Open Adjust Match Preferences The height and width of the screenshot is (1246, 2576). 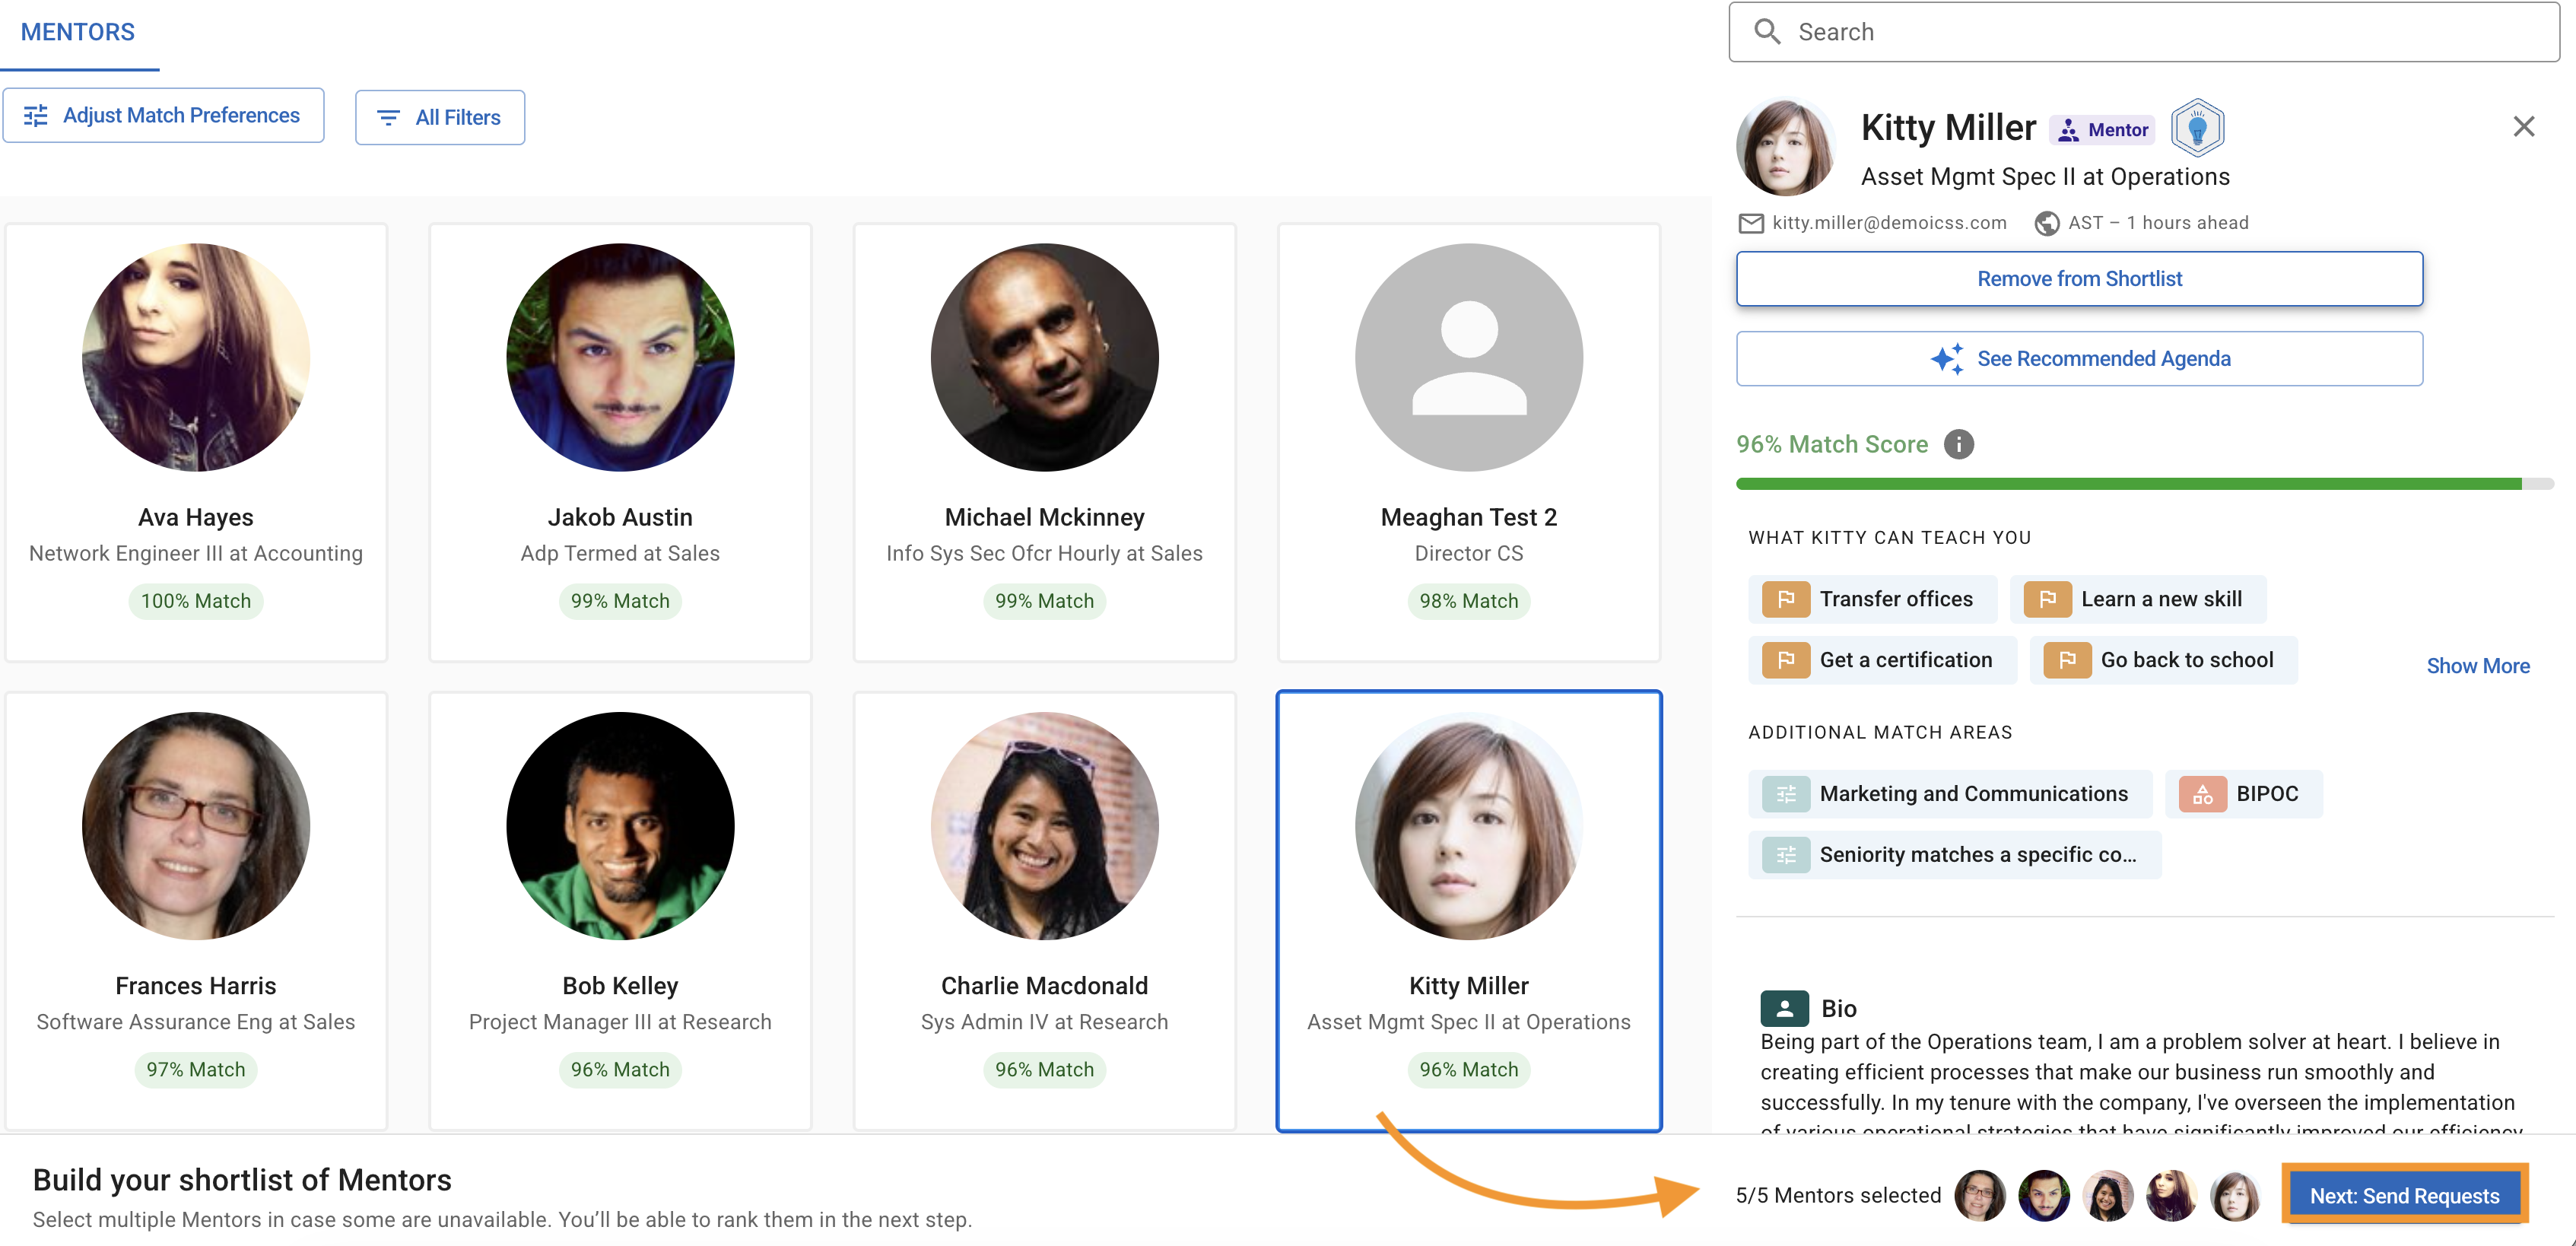(x=163, y=116)
